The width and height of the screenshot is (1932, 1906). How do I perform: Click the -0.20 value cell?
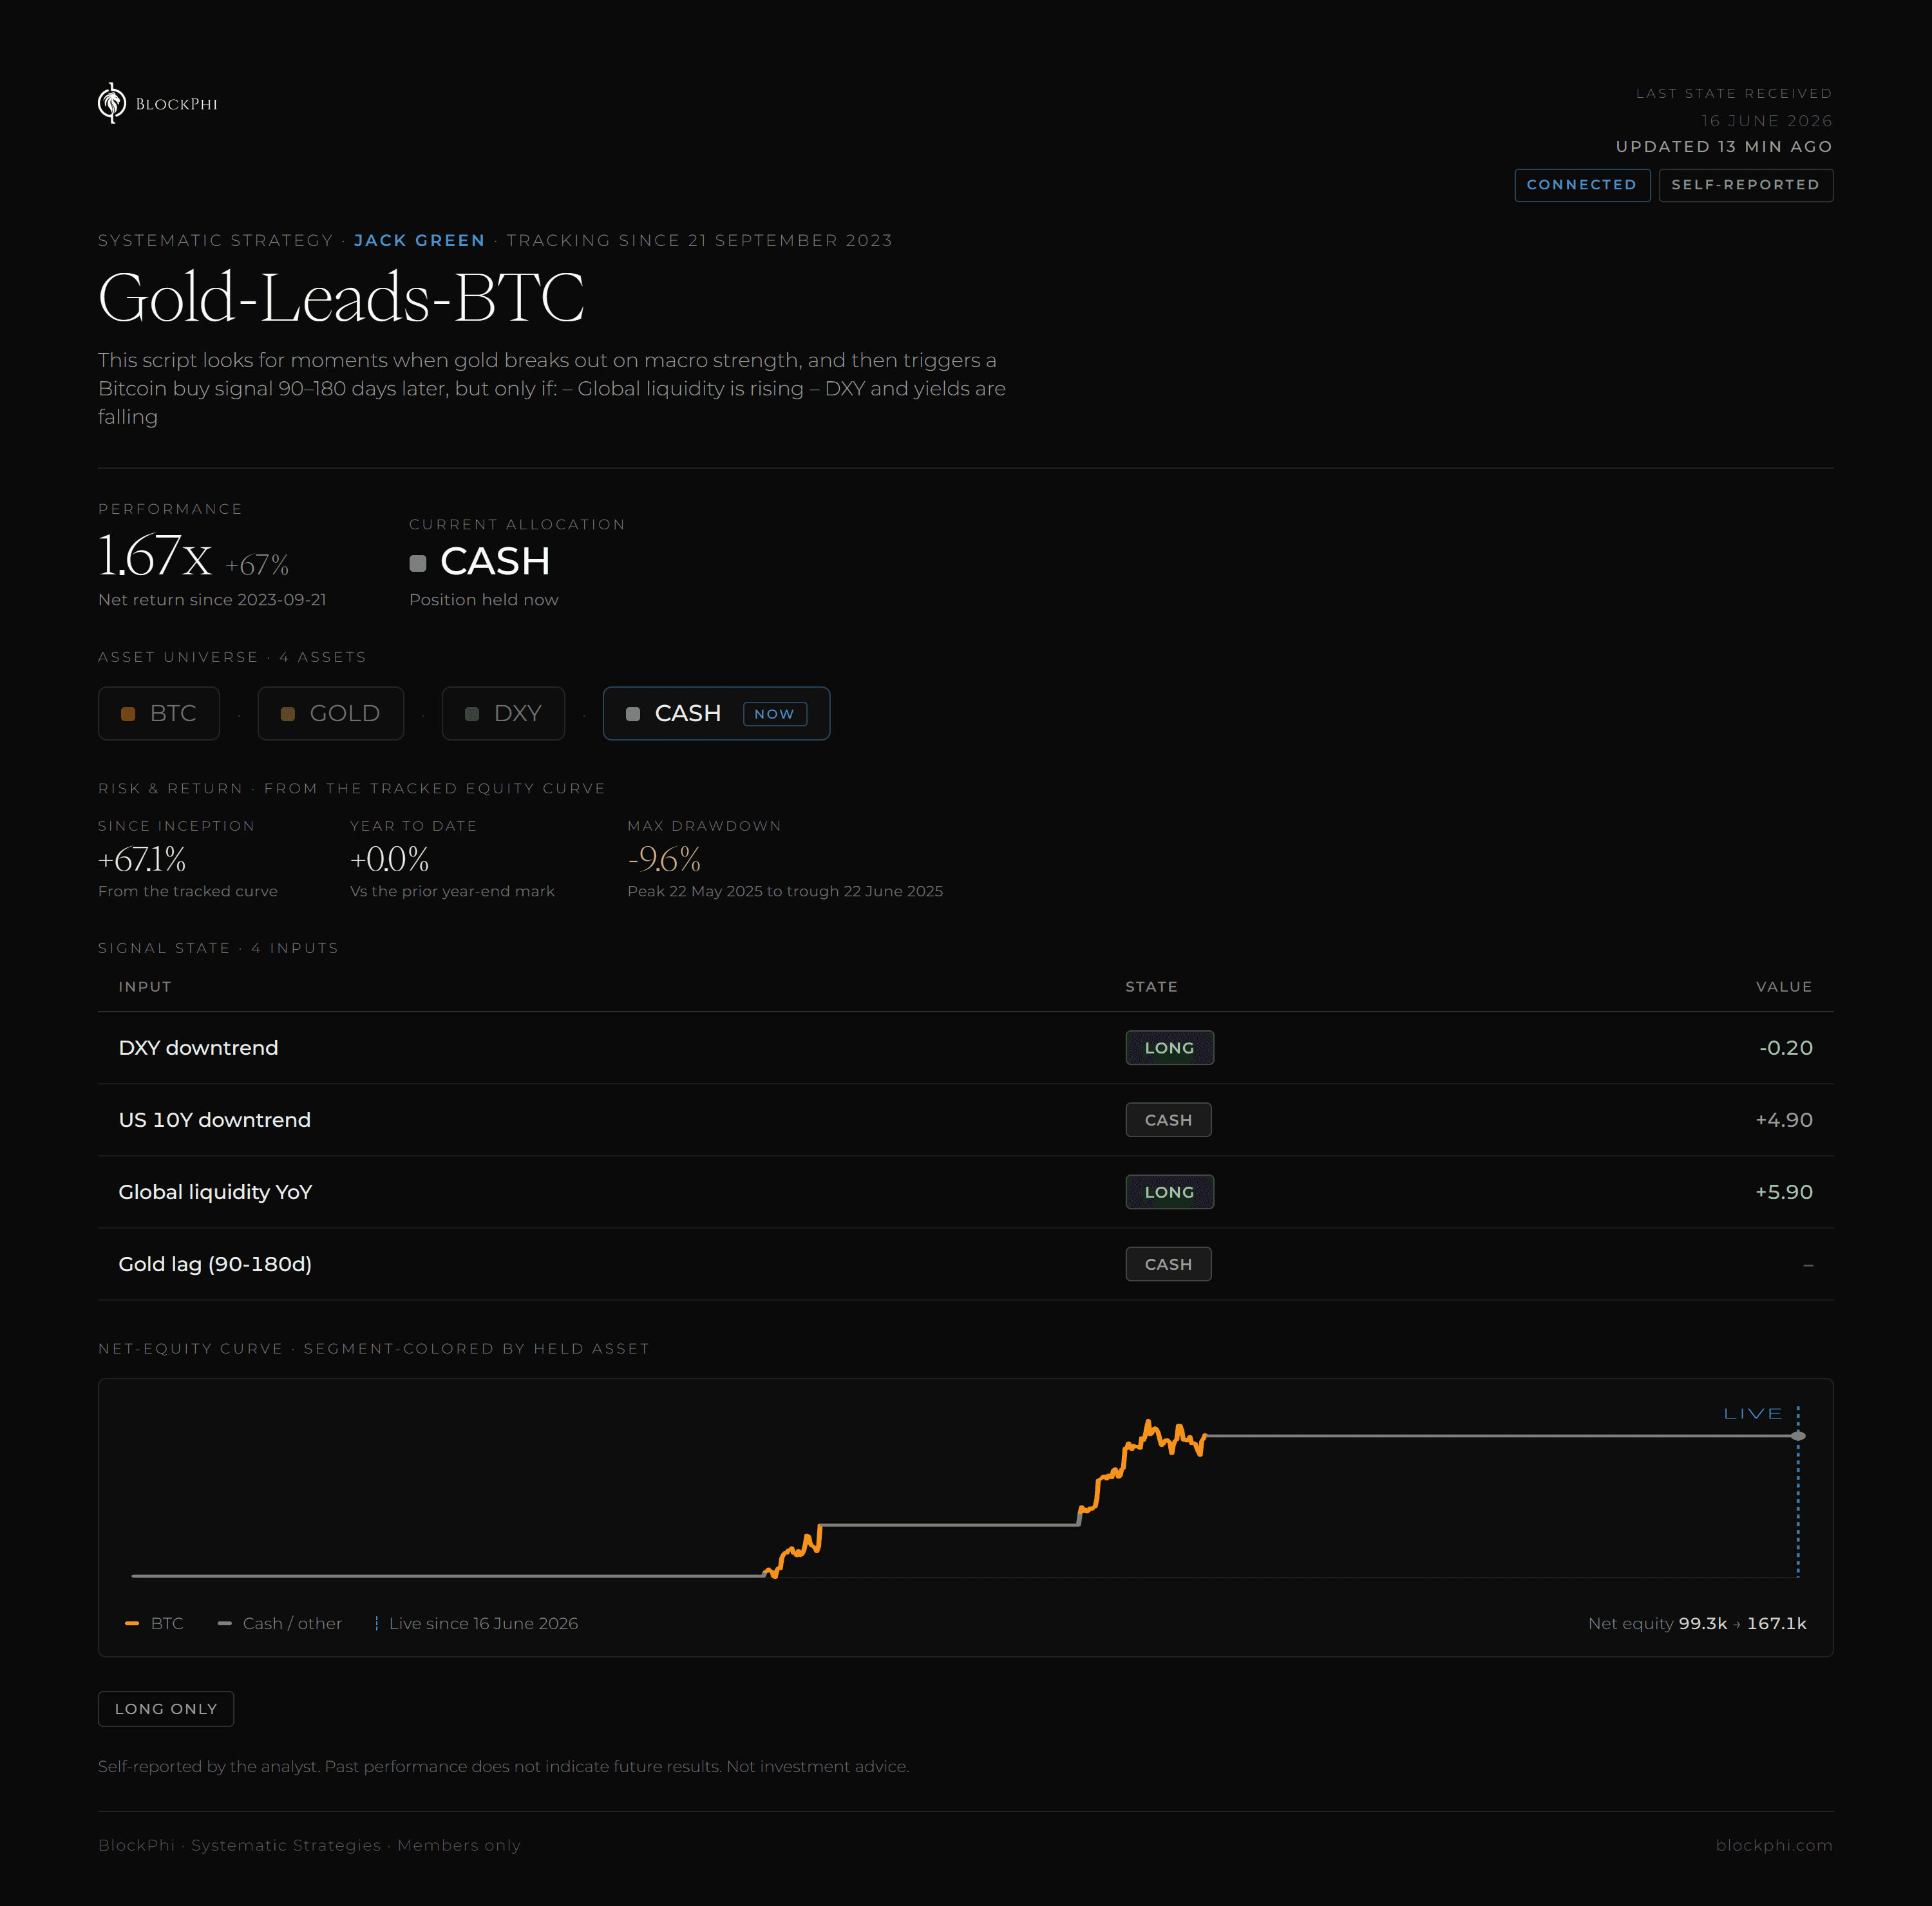(x=1785, y=1048)
